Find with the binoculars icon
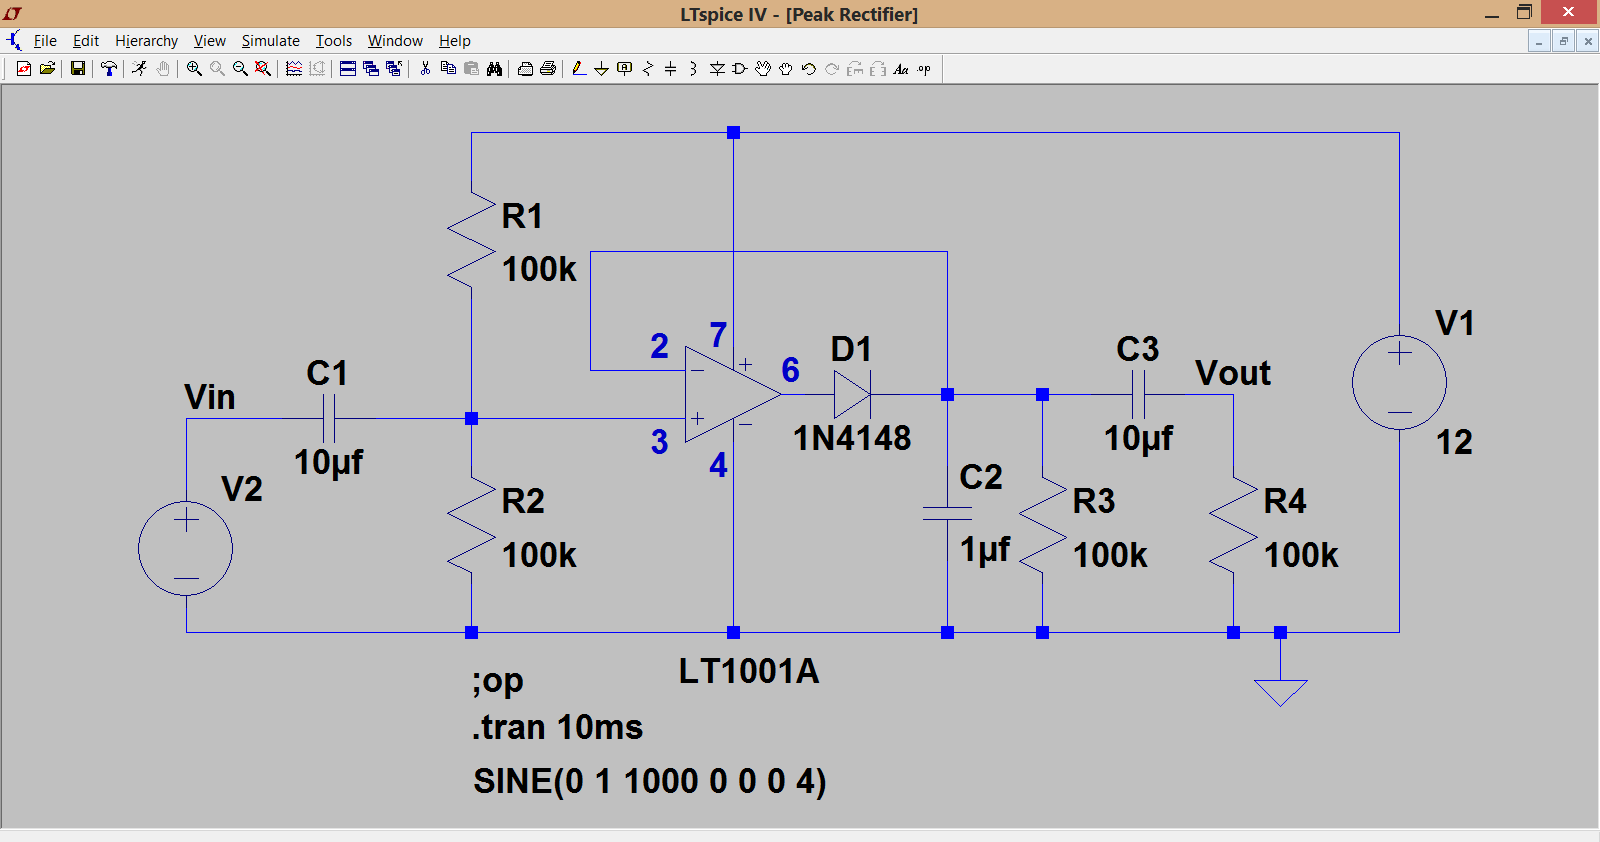Screen dimensions: 1600x842 click(x=494, y=69)
